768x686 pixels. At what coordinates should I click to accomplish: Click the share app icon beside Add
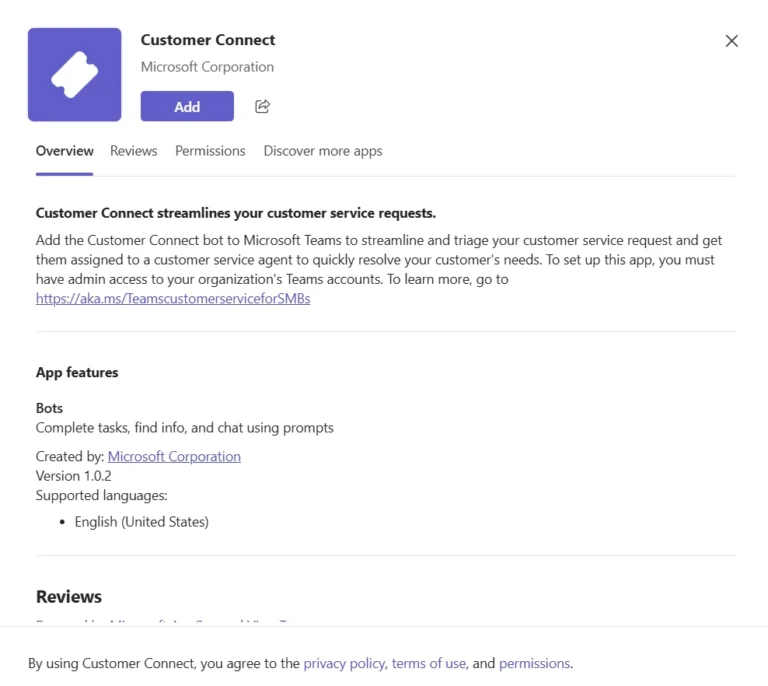pyautogui.click(x=263, y=106)
